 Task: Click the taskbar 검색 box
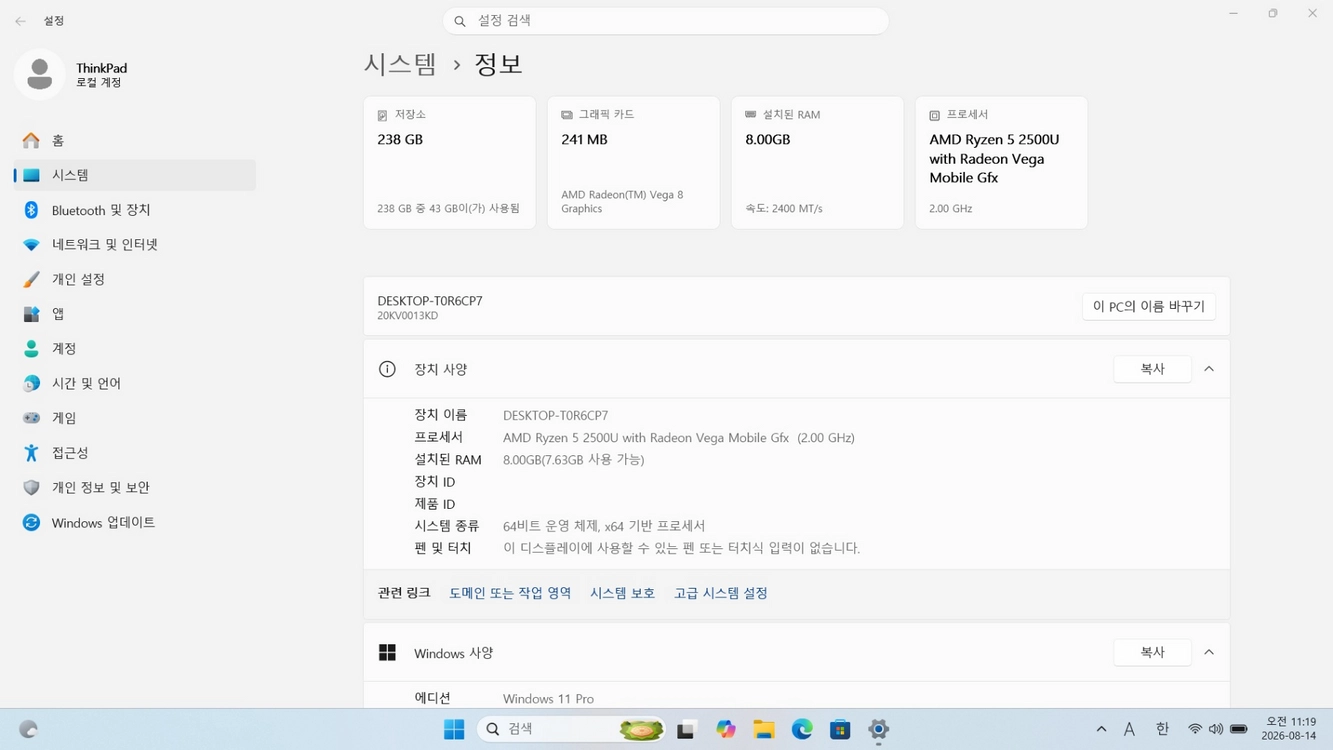(x=571, y=730)
